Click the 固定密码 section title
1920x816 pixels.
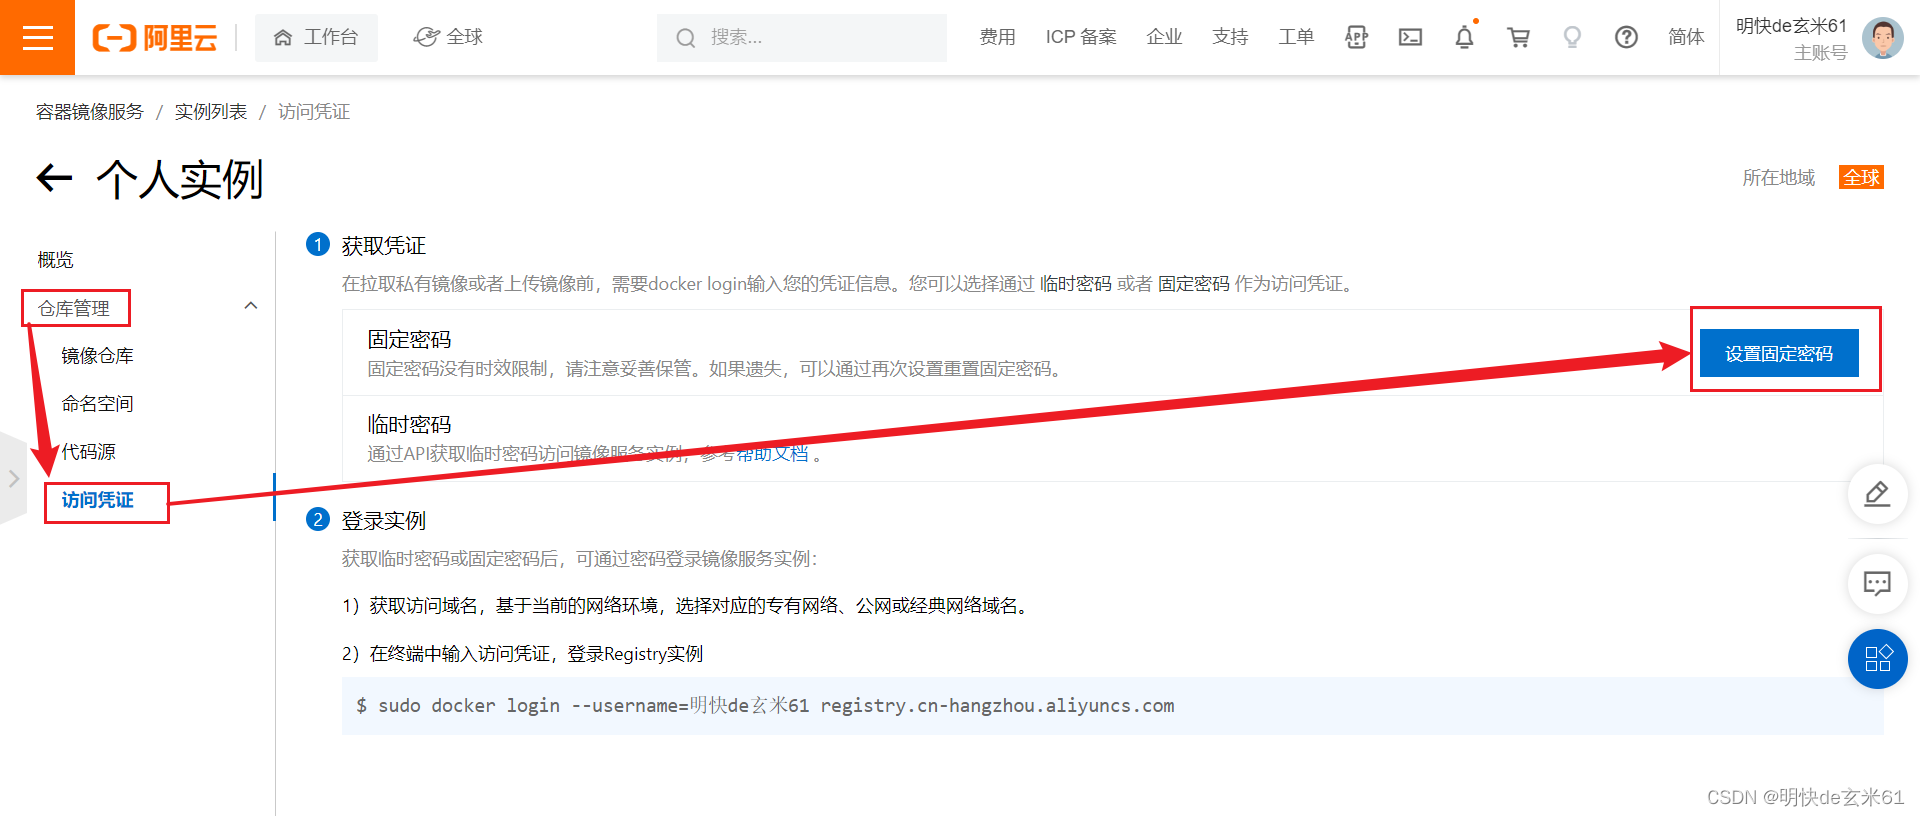point(409,340)
